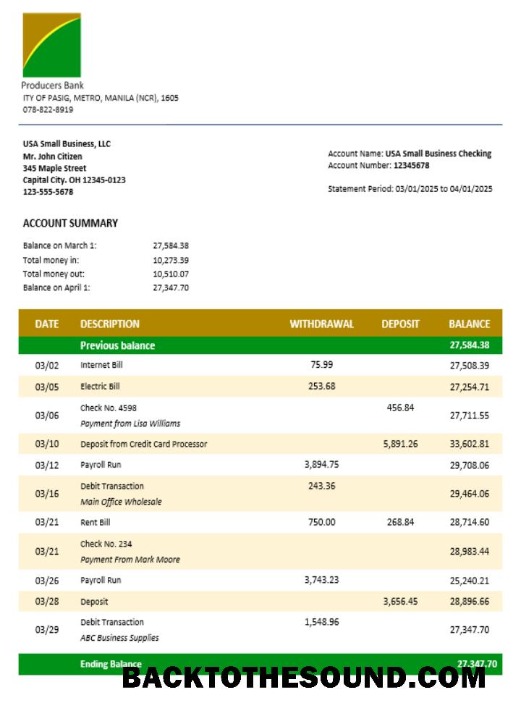Select 'ABC Business Supplies' note

(x=120, y=638)
